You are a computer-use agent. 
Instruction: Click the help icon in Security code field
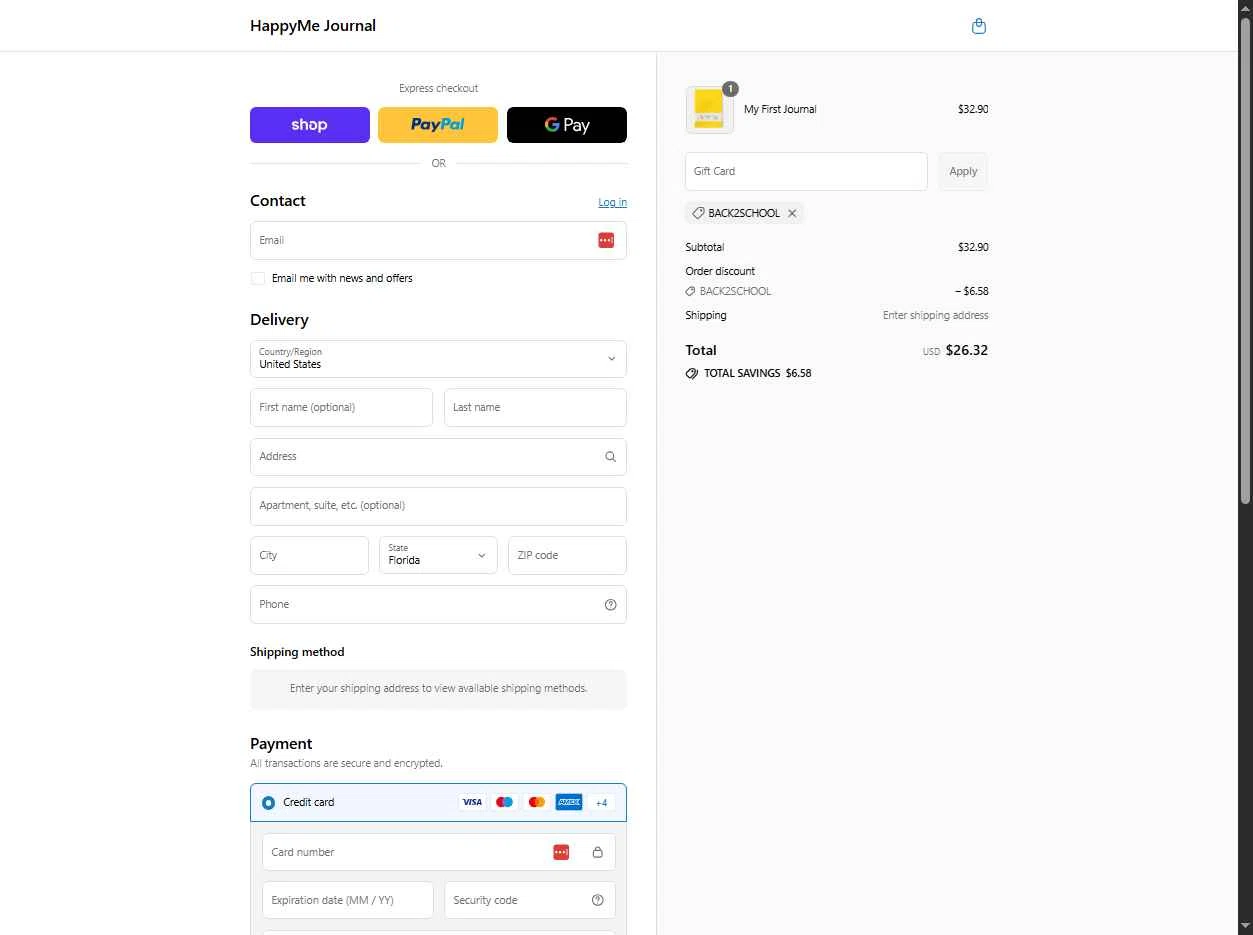(598, 900)
